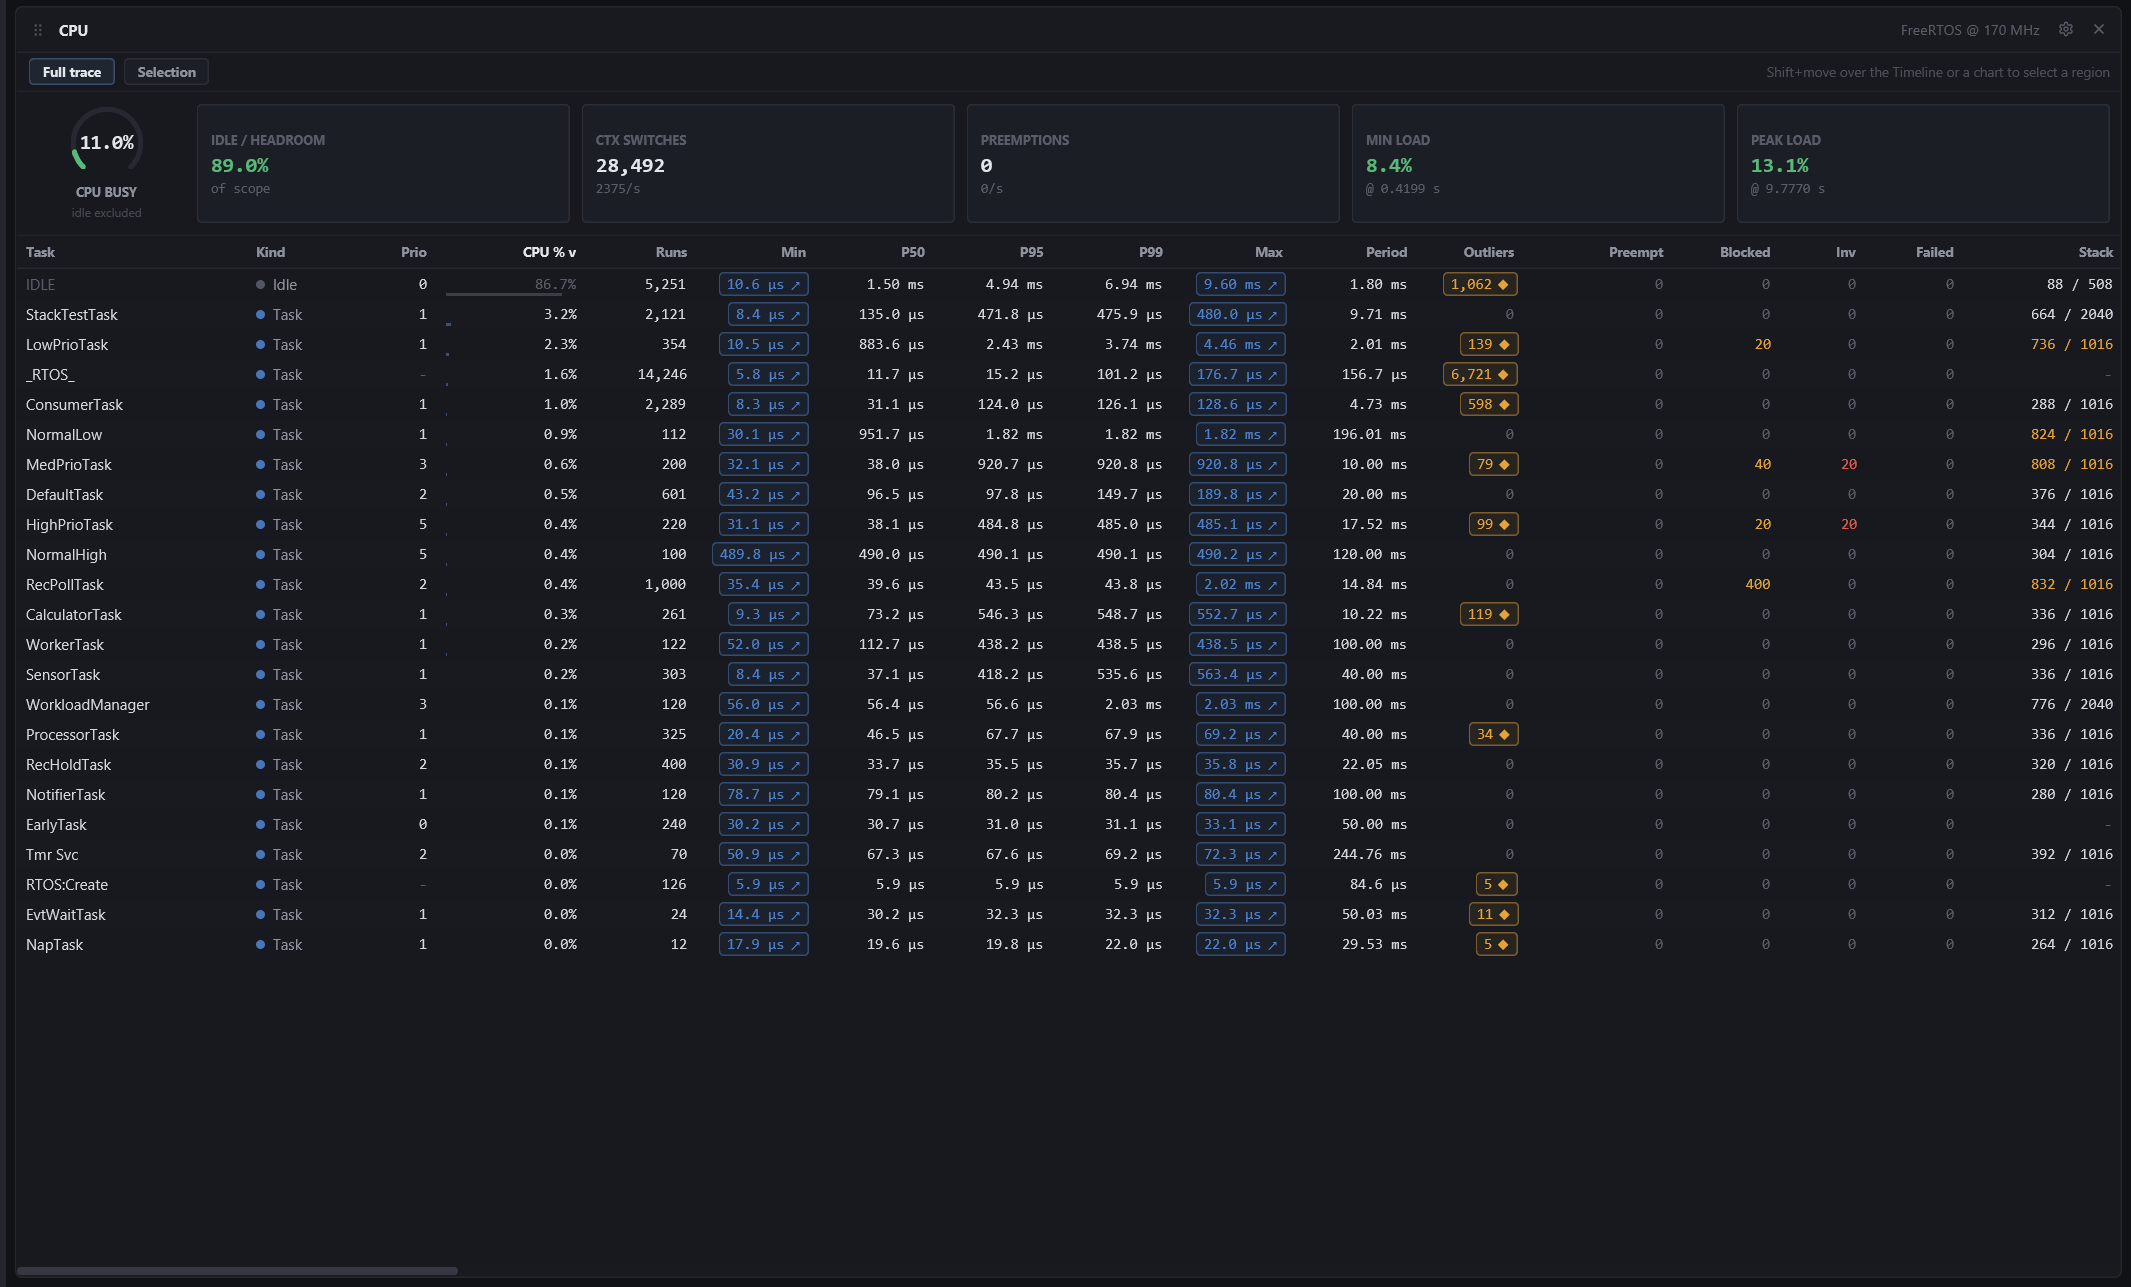2131x1287 pixels.
Task: Open _RTOS_ outliers badge 6,721
Action: (1480, 374)
